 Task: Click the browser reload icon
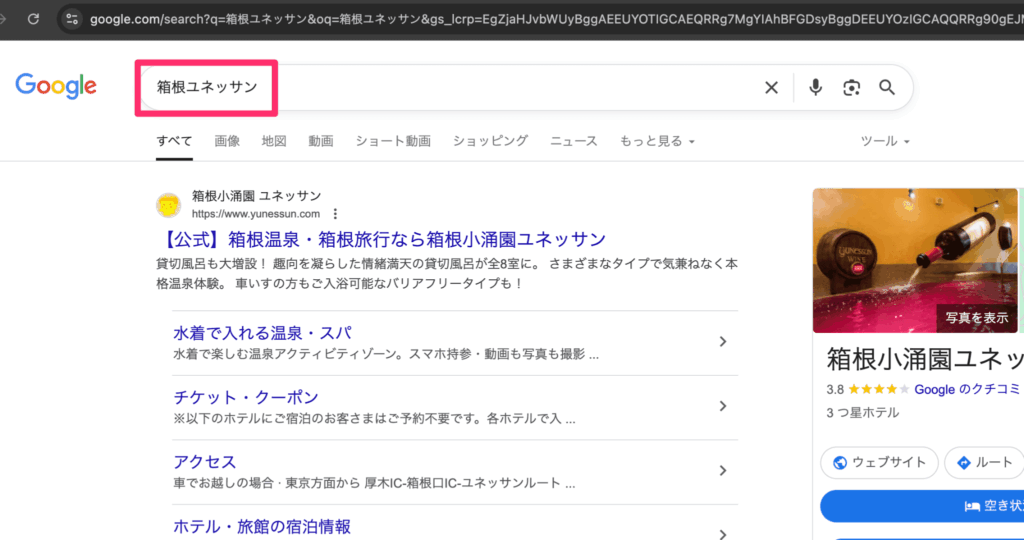click(33, 19)
